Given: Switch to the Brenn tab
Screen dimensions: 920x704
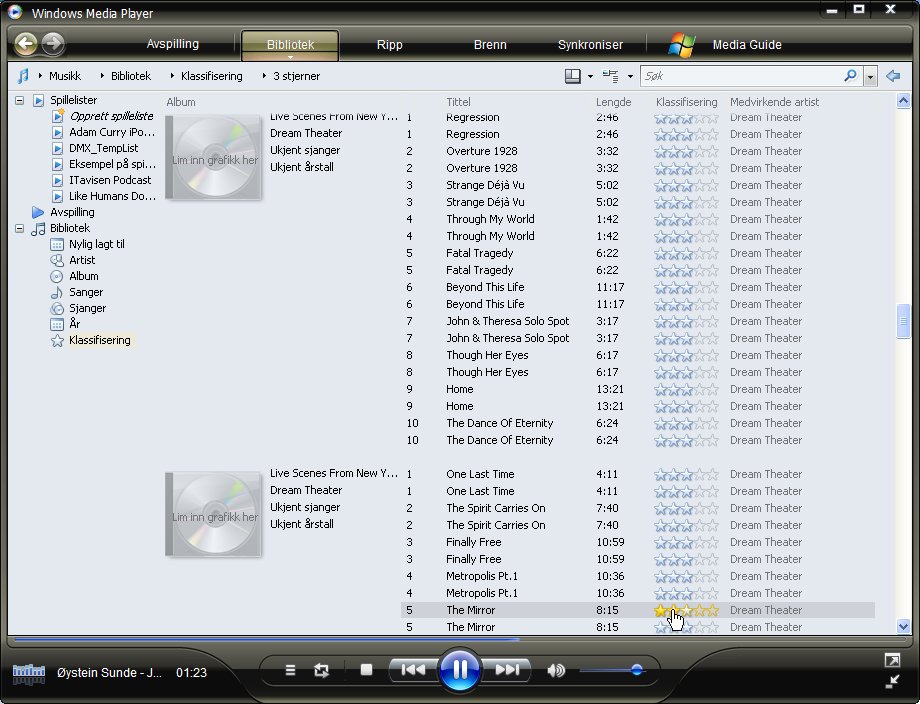Looking at the screenshot, I should 490,45.
